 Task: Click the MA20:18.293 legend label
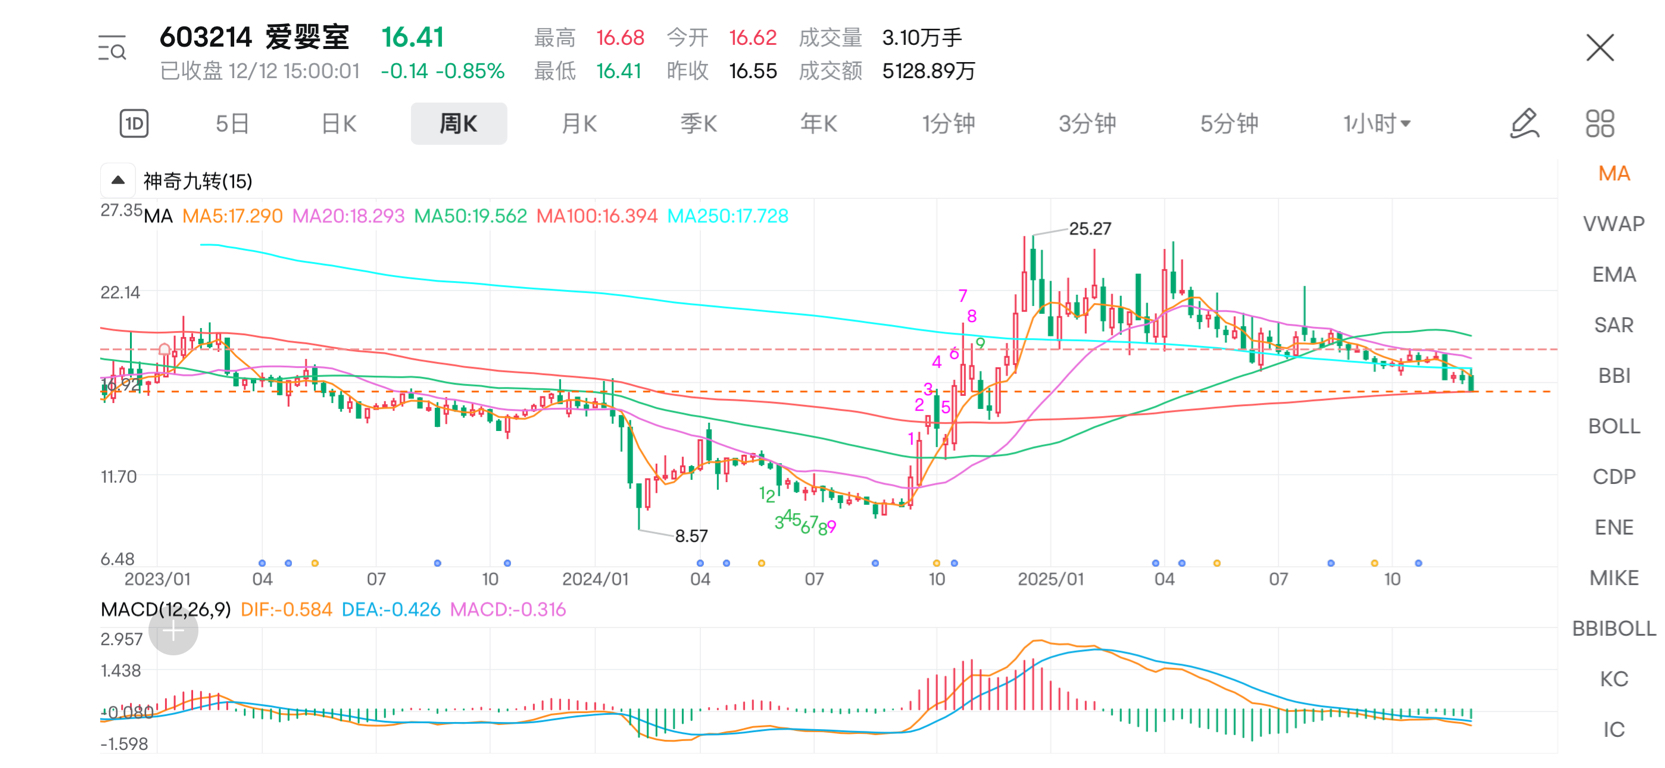[348, 216]
